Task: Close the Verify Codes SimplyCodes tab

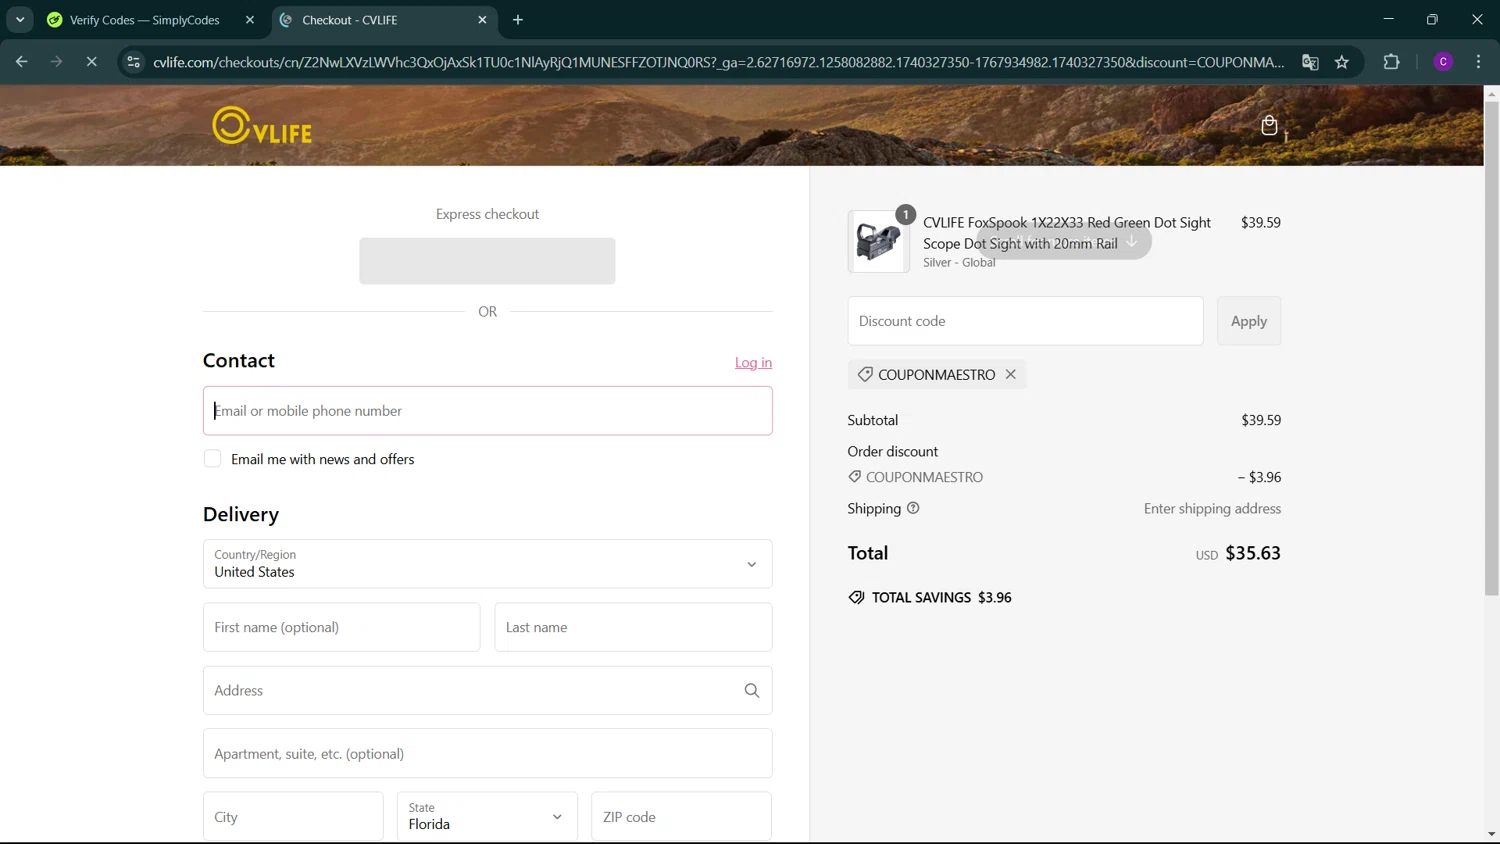Action: click(x=250, y=20)
